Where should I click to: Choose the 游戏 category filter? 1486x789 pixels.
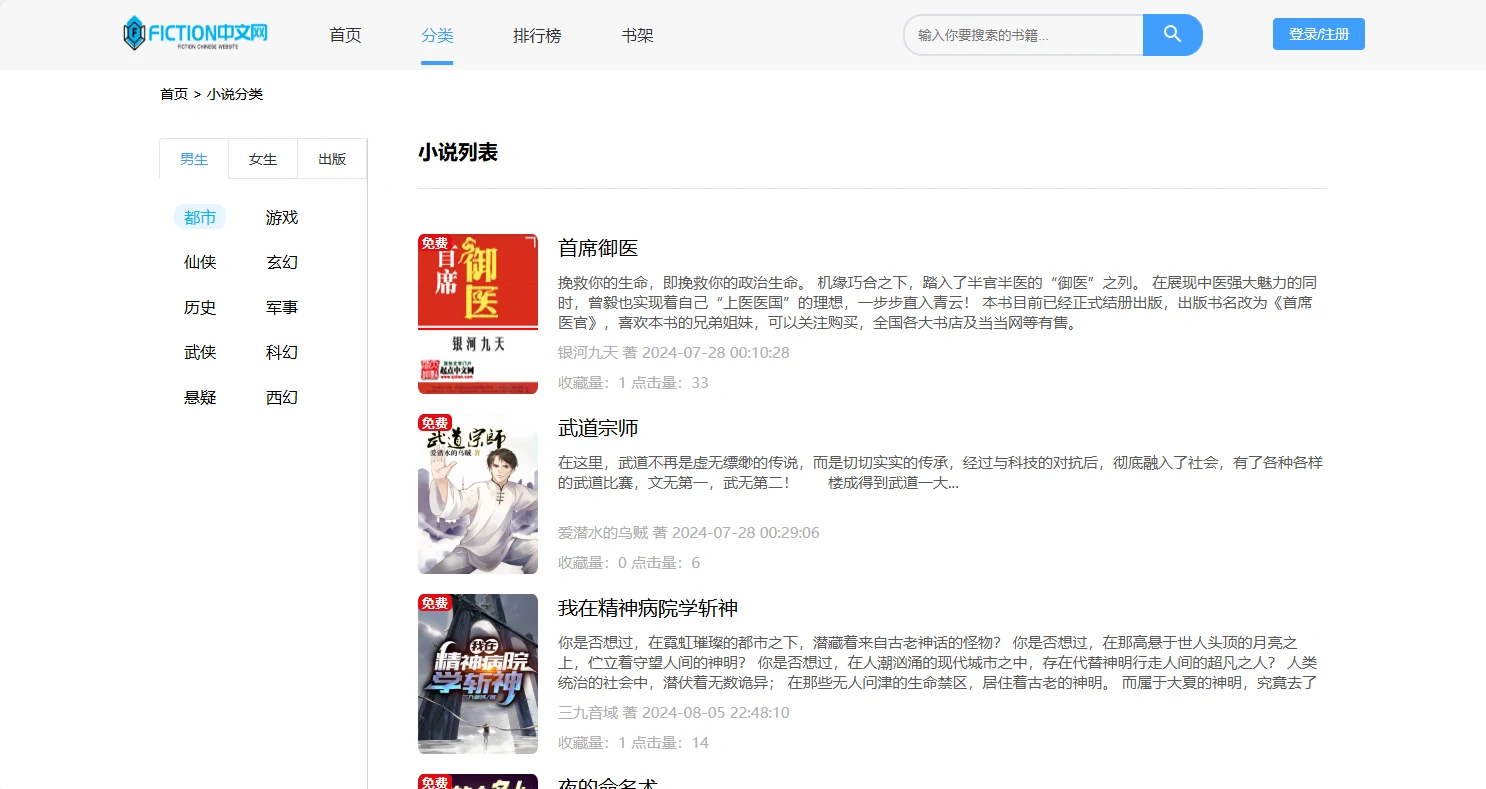(x=282, y=218)
